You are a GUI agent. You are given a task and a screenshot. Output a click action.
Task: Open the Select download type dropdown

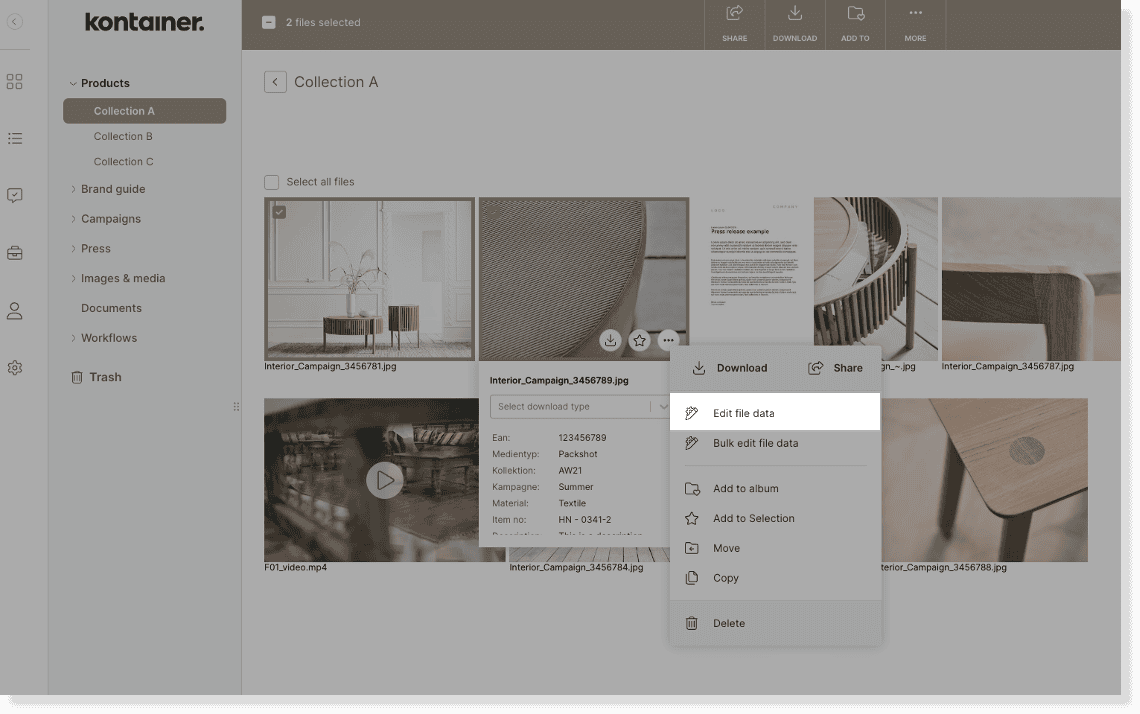(580, 406)
